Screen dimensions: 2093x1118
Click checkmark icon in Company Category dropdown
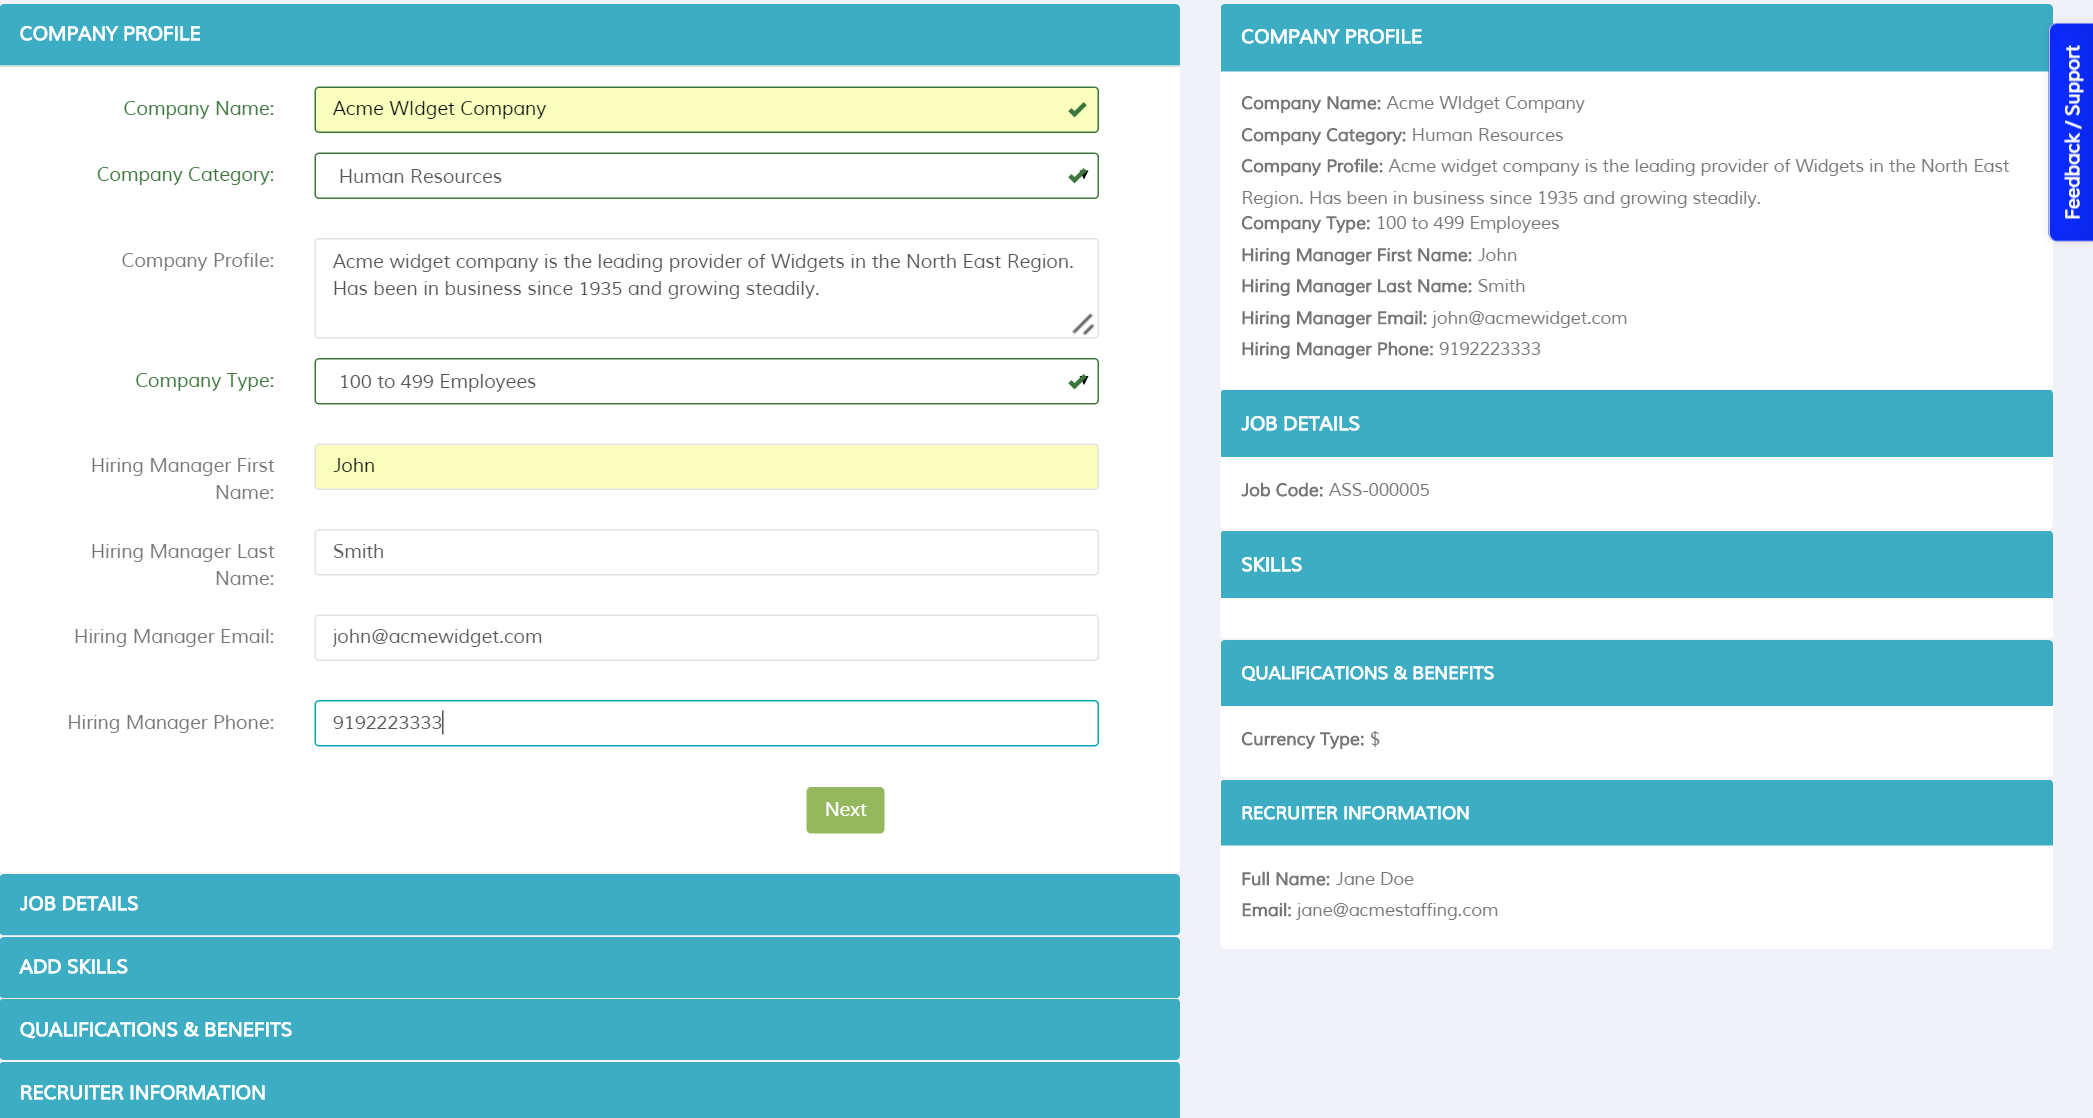pyautogui.click(x=1077, y=176)
